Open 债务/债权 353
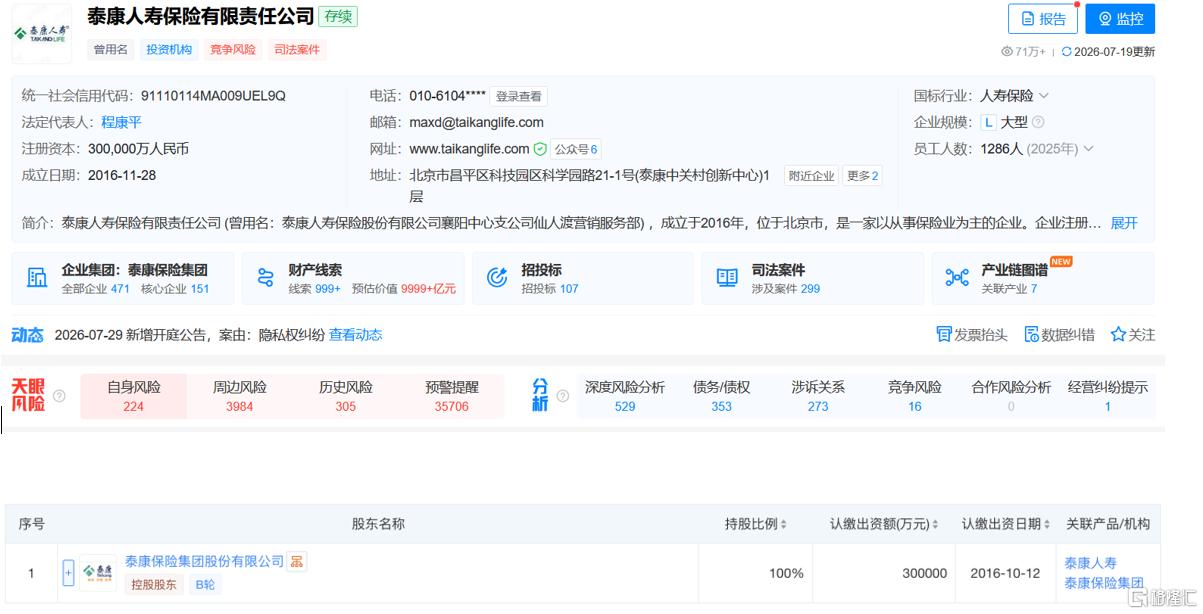1203x614 pixels. (722, 396)
